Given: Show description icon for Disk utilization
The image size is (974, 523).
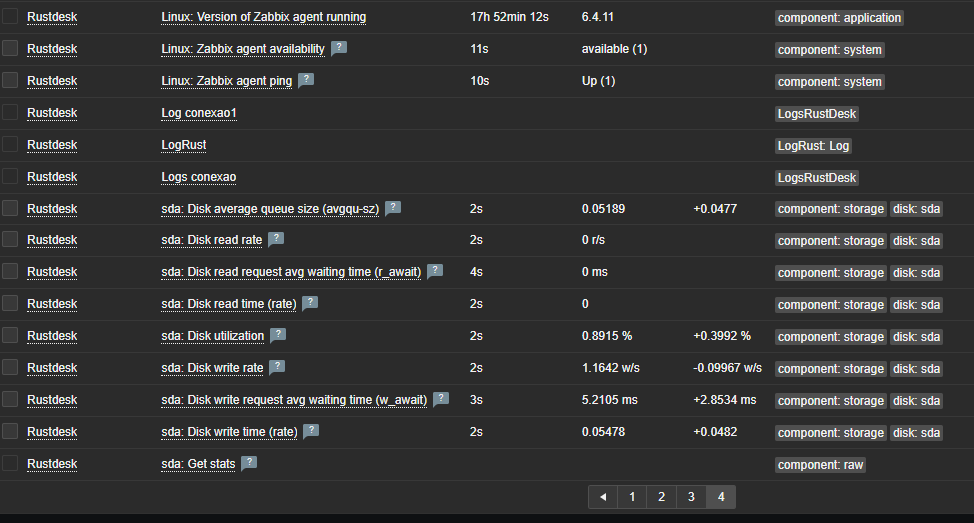Looking at the screenshot, I should 278,335.
